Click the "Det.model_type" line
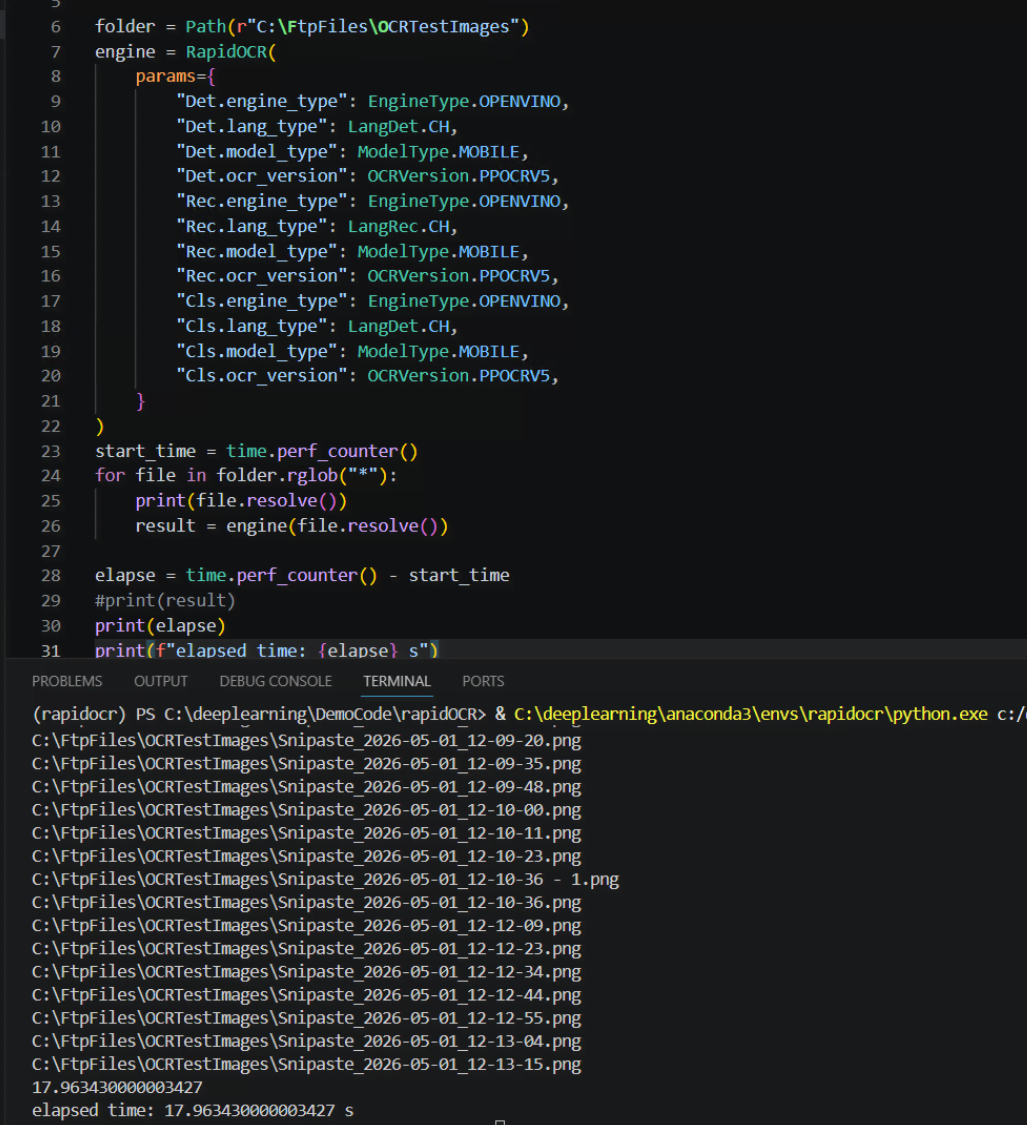This screenshot has width=1027, height=1125. pyautogui.click(x=352, y=151)
